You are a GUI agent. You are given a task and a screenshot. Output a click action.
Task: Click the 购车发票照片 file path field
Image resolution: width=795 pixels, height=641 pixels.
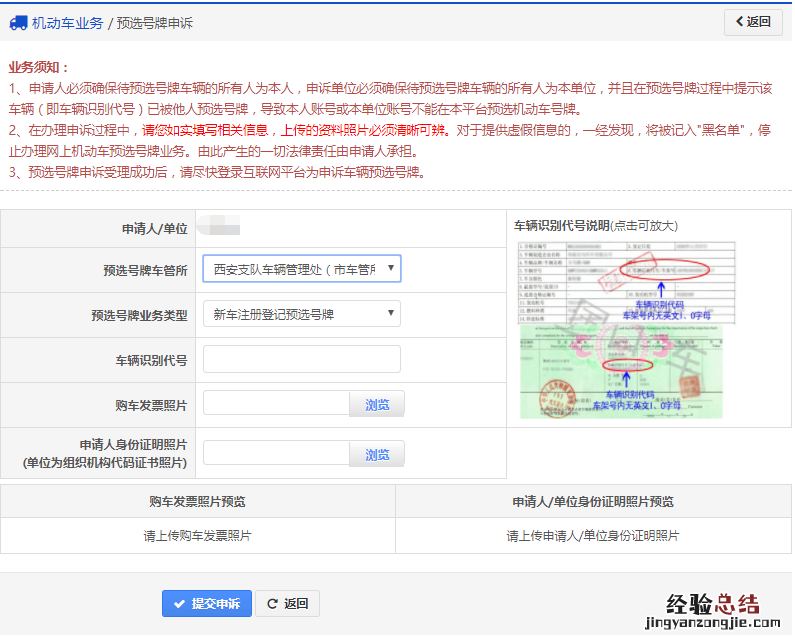pos(276,404)
